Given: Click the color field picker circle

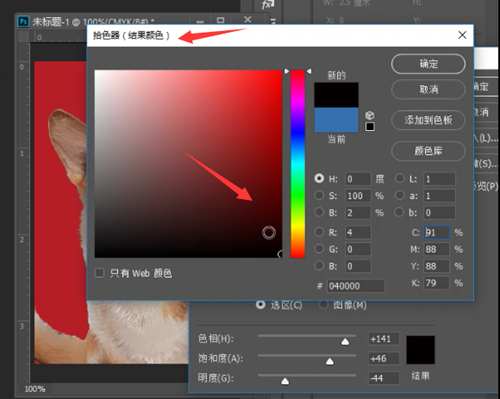Looking at the screenshot, I should click(269, 233).
